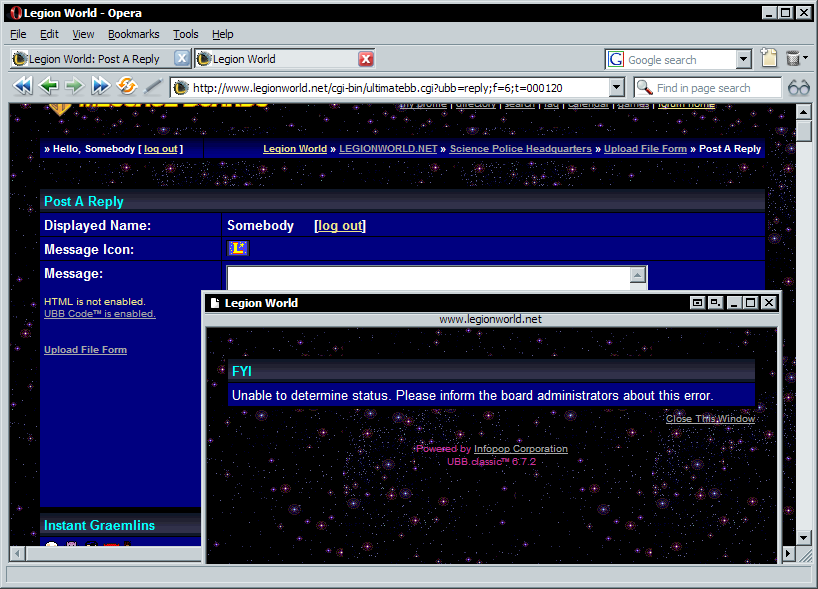Click the Instant Graemlins heading
Screen dimensions: 818x589
tap(99, 525)
